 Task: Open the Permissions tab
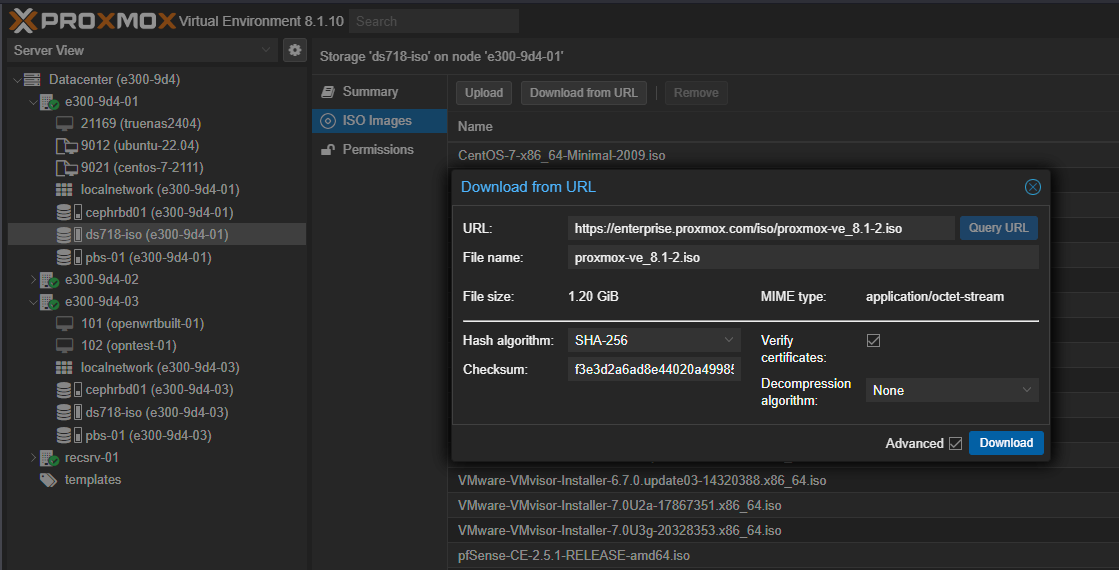(x=380, y=150)
